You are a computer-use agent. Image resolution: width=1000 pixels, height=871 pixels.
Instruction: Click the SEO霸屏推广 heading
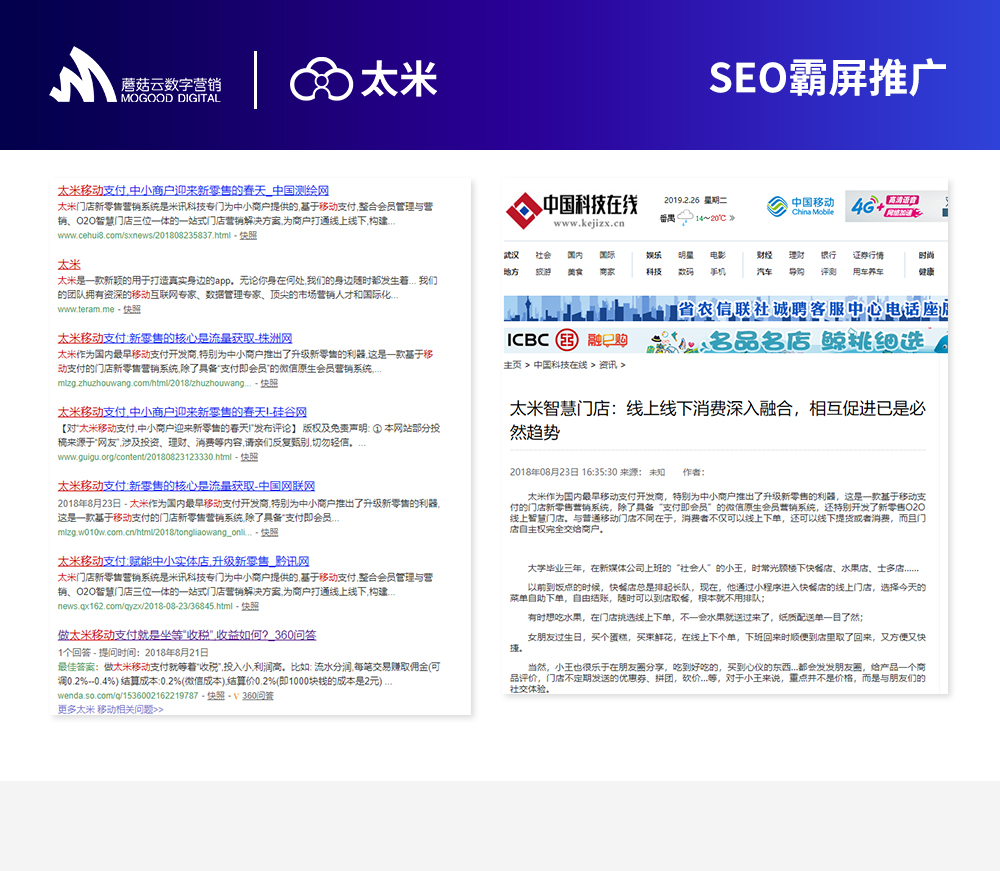828,78
